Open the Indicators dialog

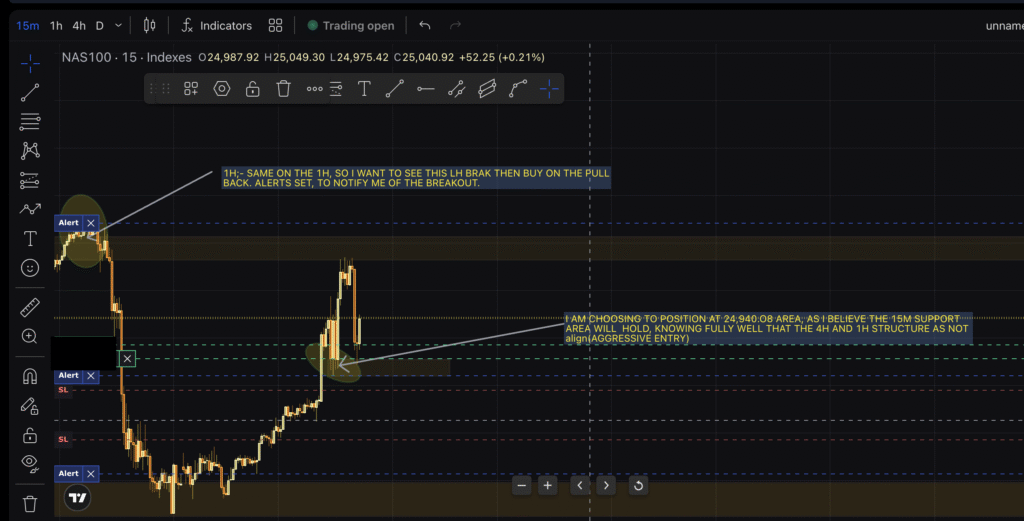[x=216, y=25]
